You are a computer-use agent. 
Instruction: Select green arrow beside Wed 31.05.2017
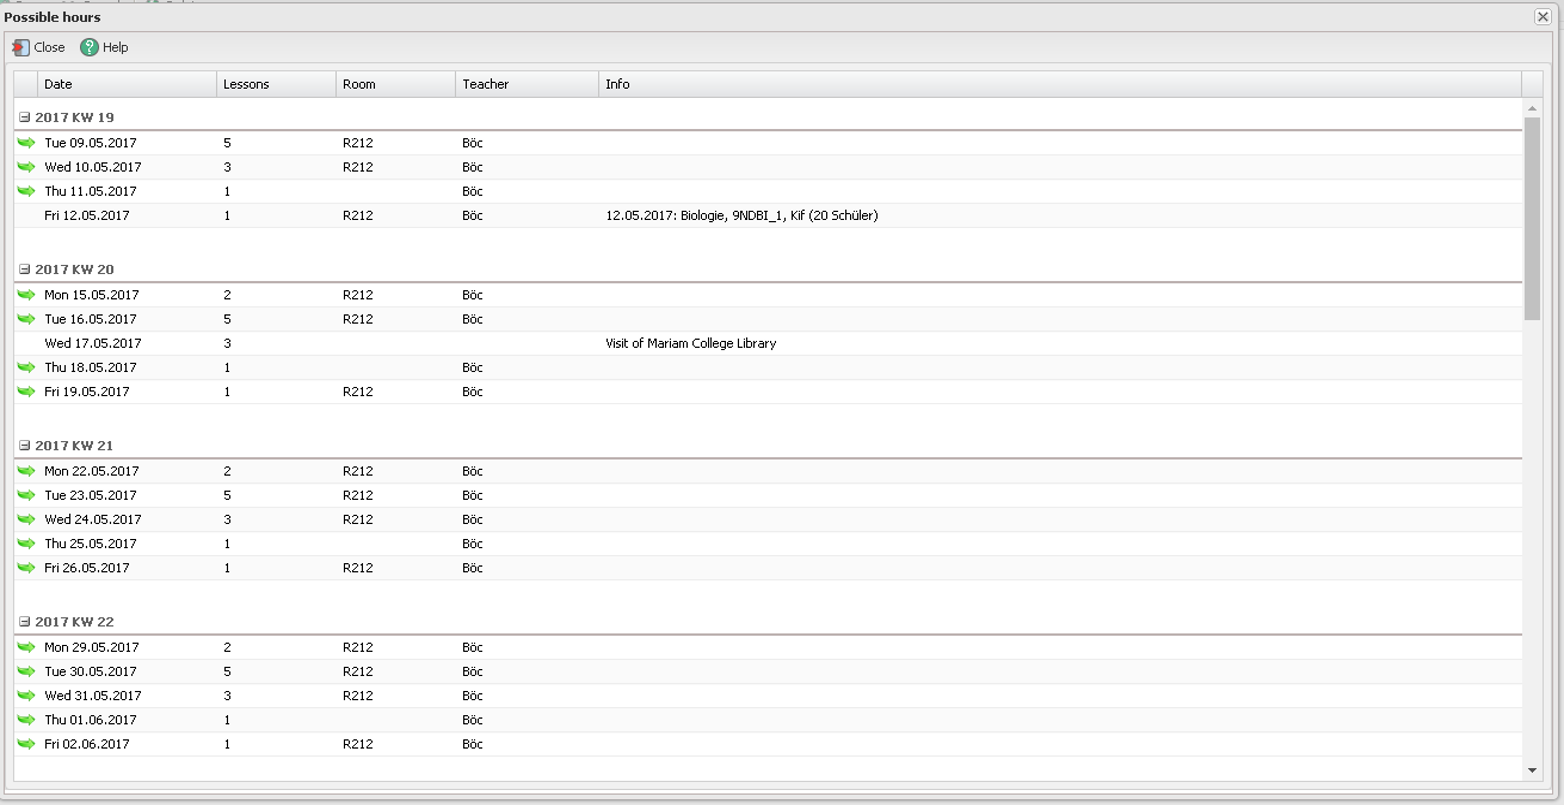pyautogui.click(x=26, y=696)
